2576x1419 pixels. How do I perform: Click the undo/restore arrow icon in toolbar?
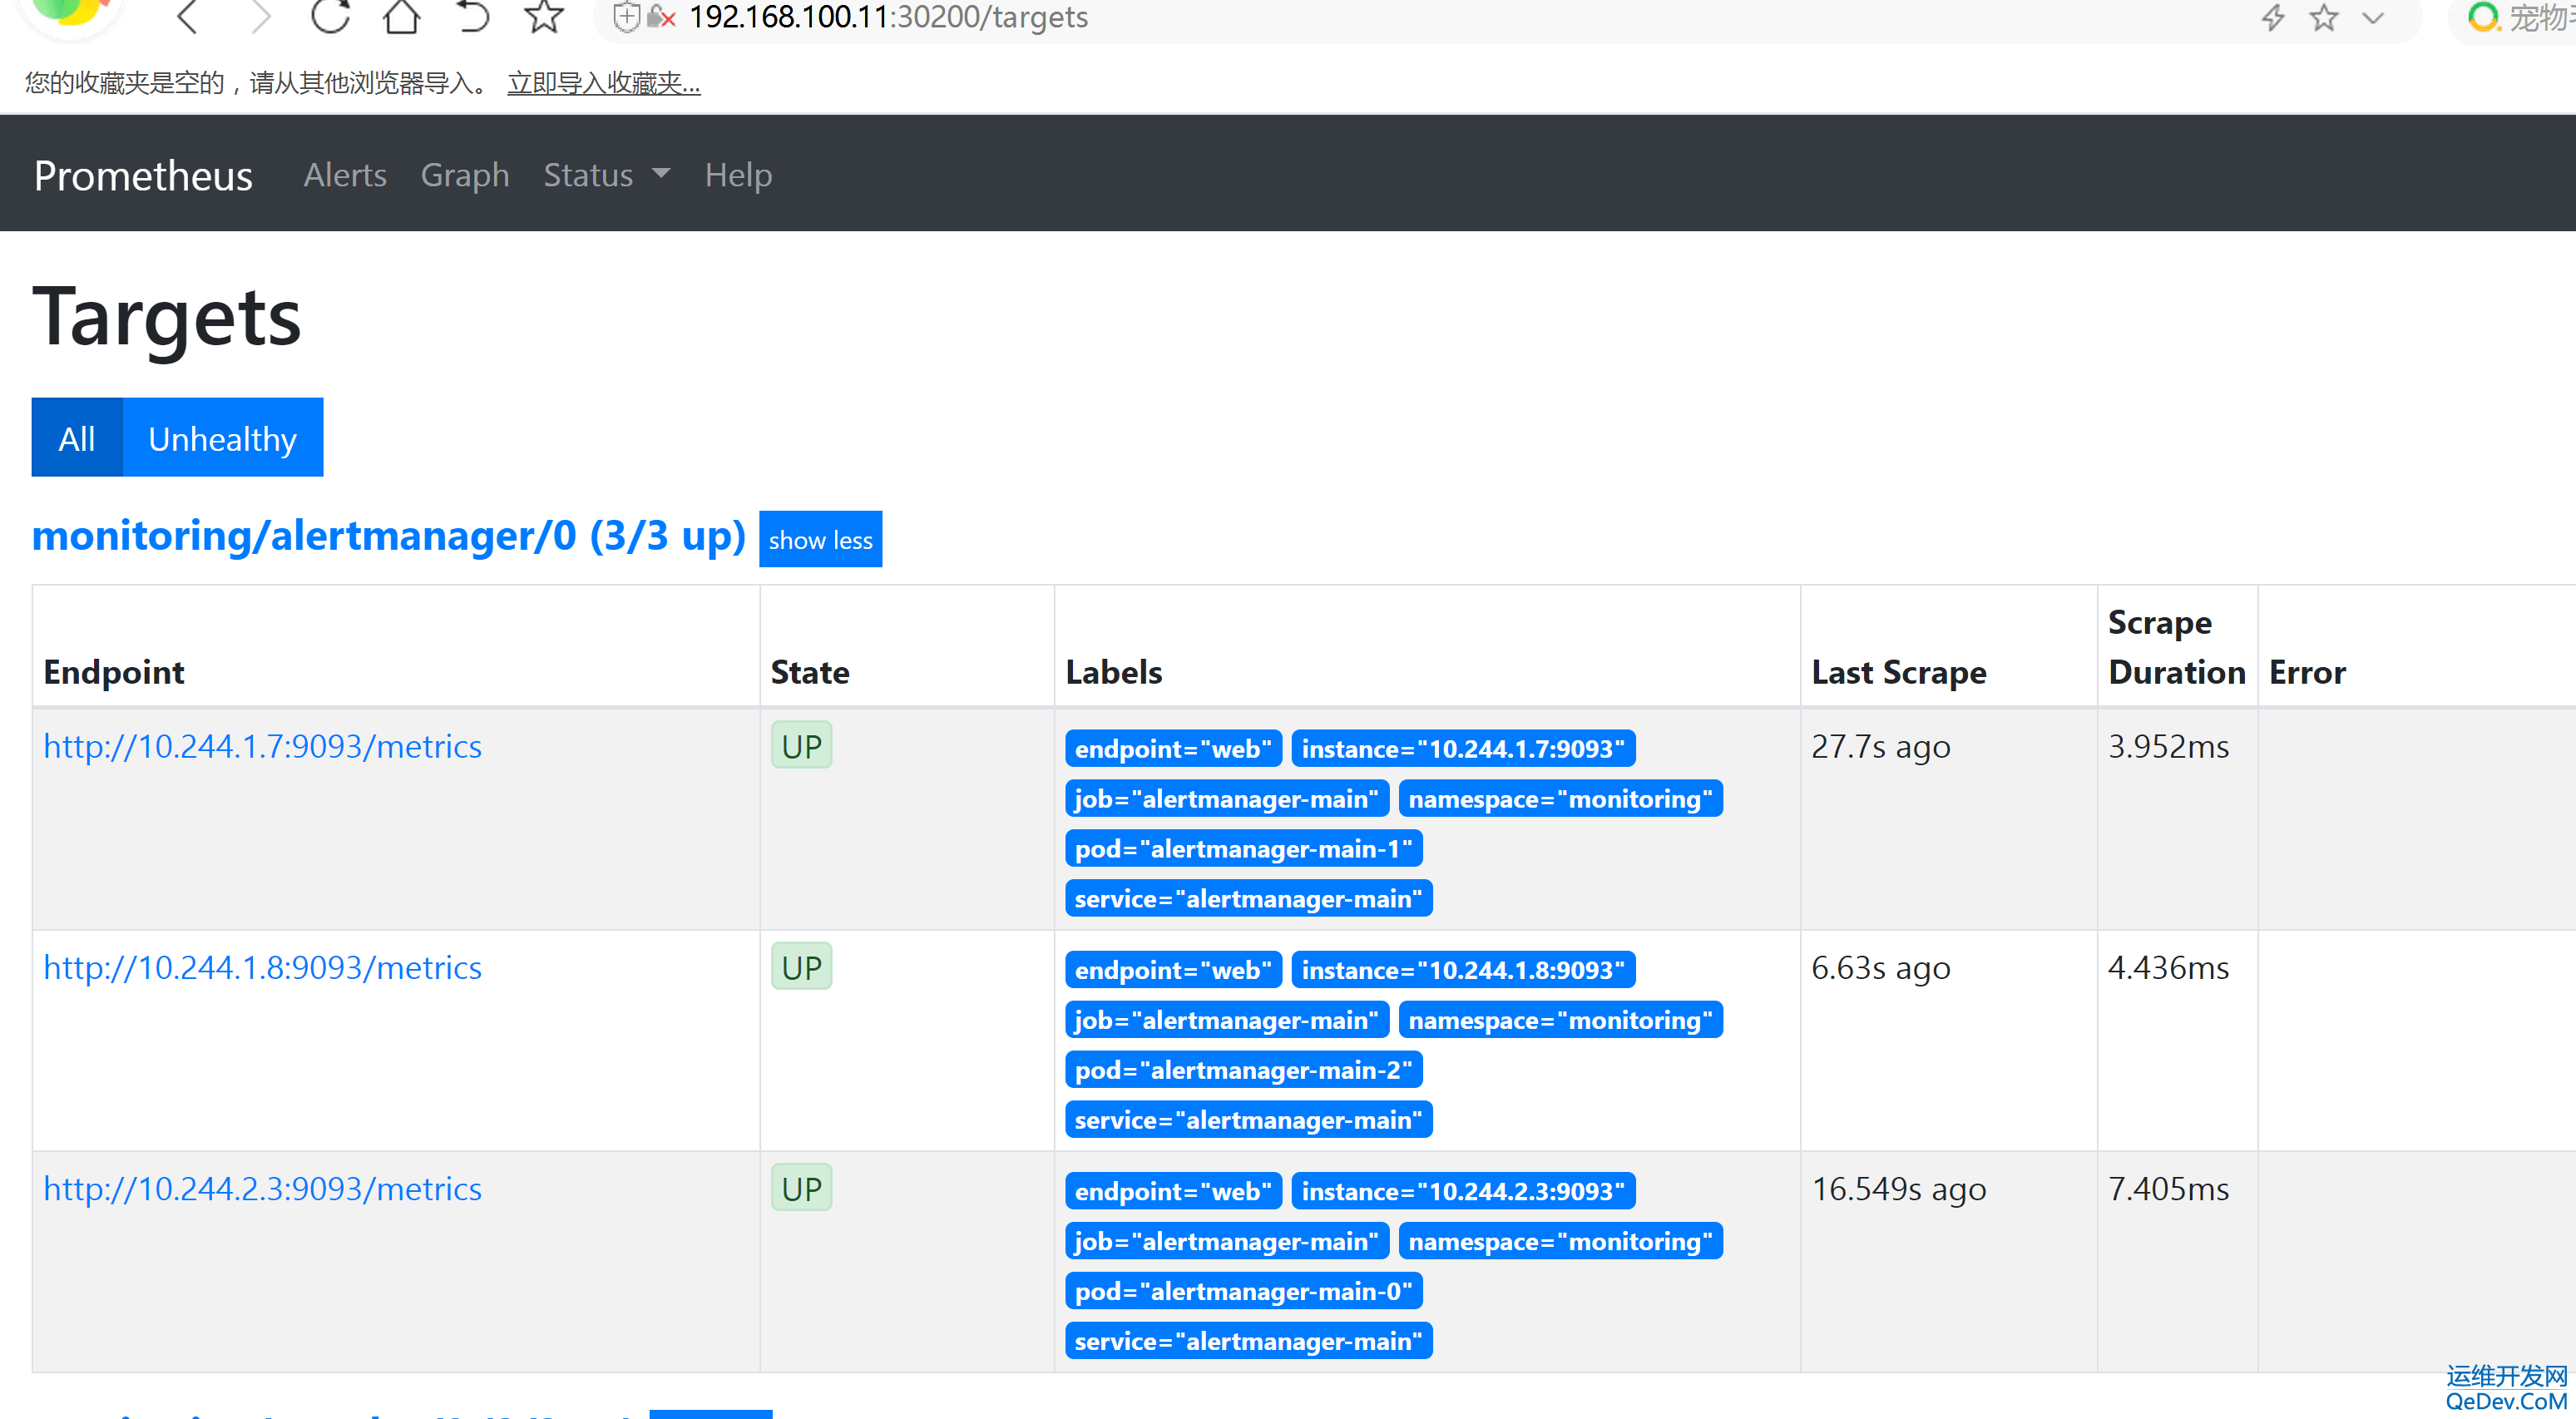(x=473, y=17)
